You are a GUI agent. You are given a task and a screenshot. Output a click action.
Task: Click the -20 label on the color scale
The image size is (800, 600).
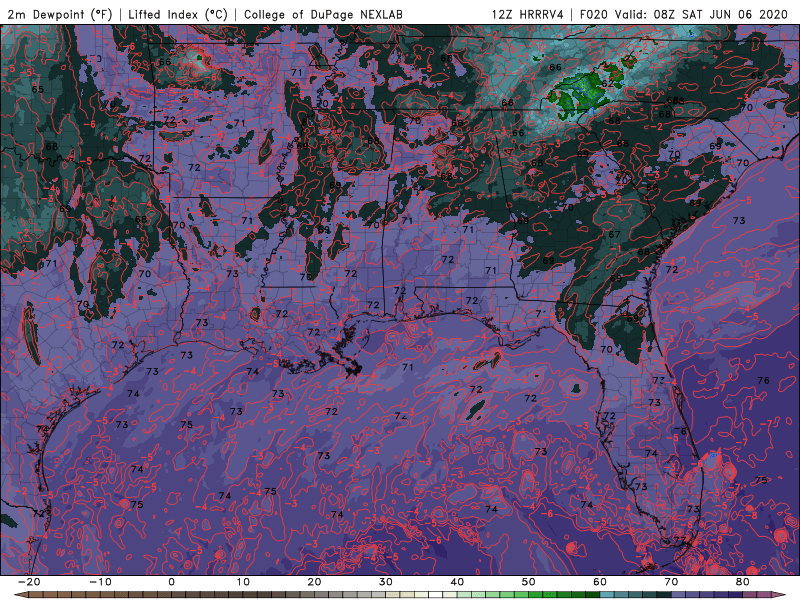coord(29,582)
